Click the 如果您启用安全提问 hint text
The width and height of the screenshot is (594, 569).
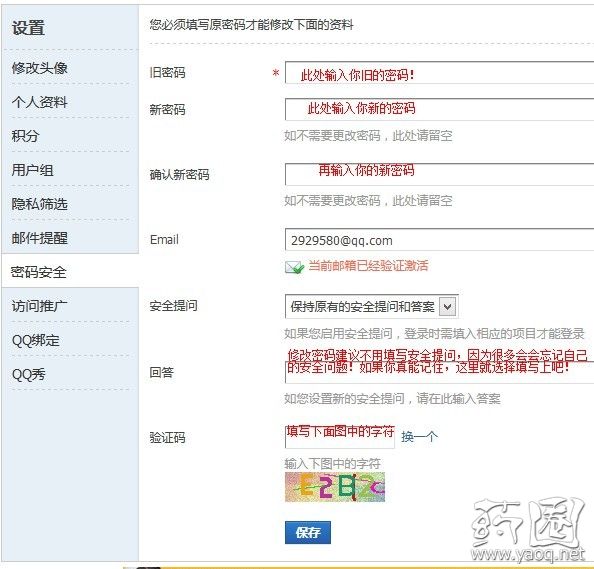coord(435,333)
